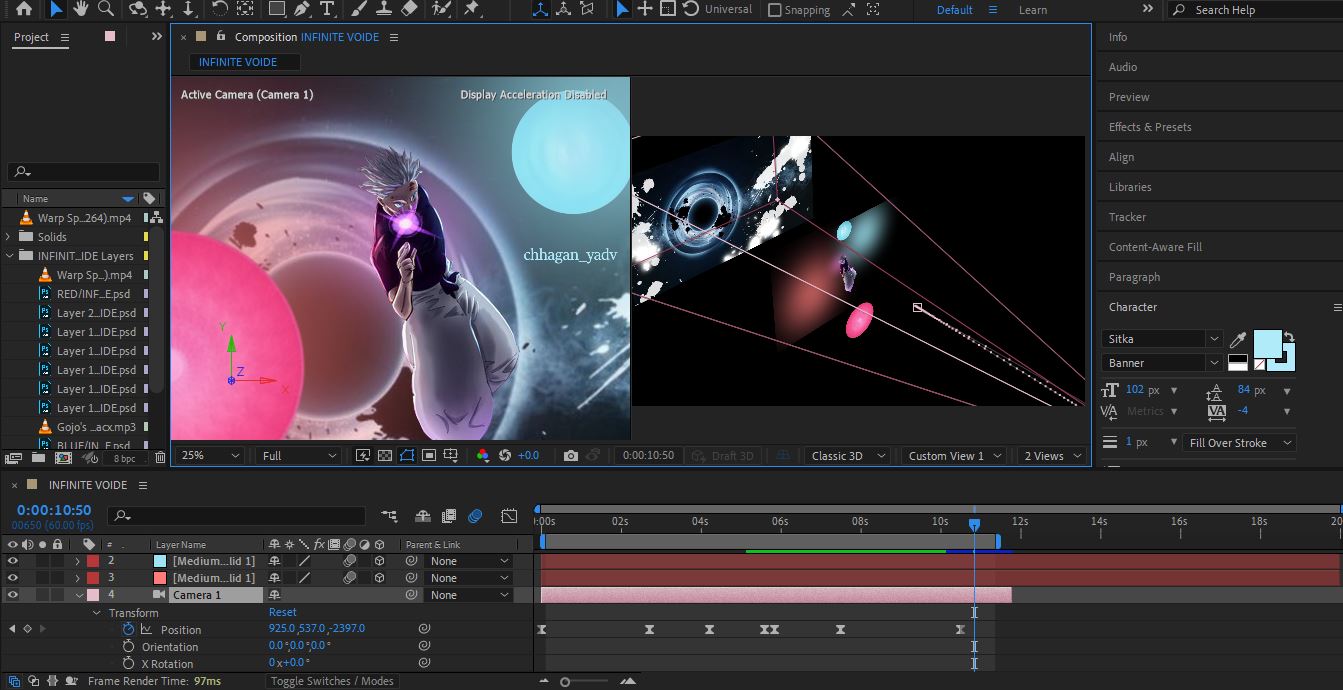The image size is (1343, 690).
Task: Select the Zoom magnifier tool
Action: tap(105, 9)
